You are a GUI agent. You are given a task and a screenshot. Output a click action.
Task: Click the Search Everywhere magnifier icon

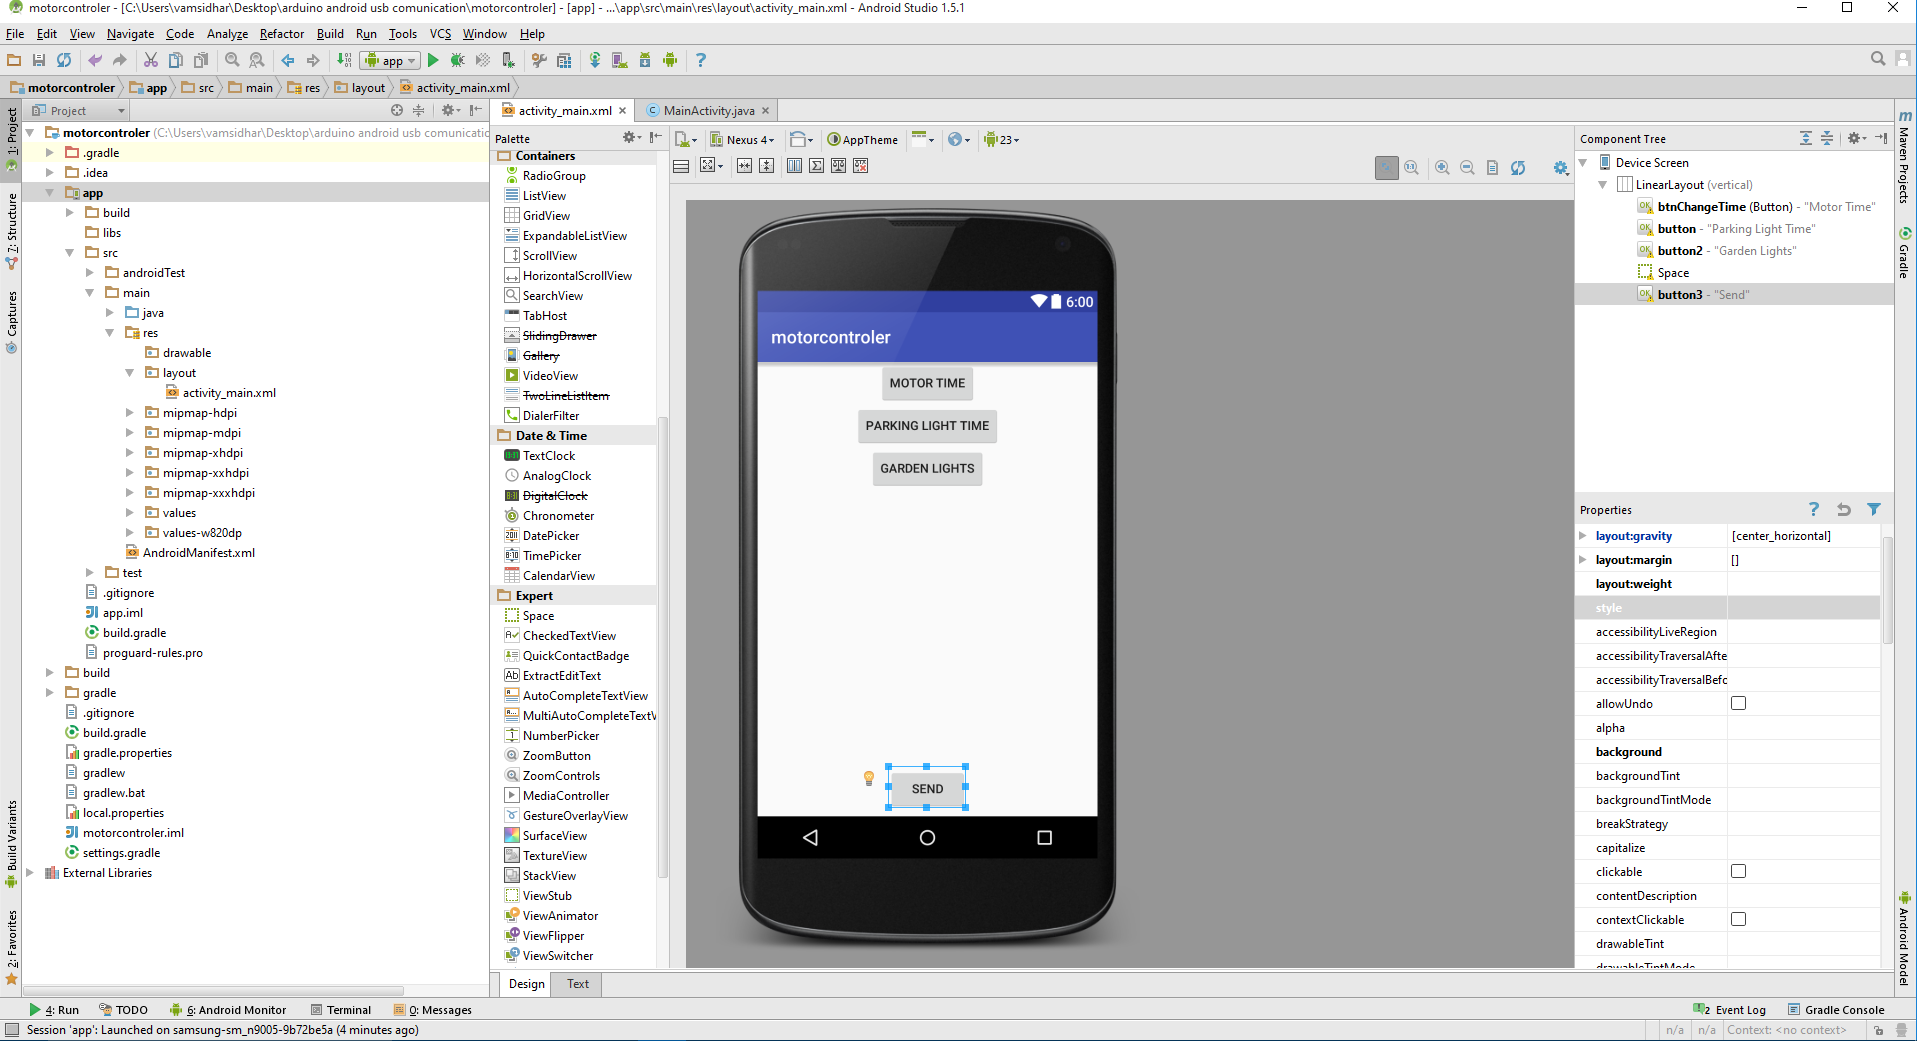pyautogui.click(x=1878, y=59)
